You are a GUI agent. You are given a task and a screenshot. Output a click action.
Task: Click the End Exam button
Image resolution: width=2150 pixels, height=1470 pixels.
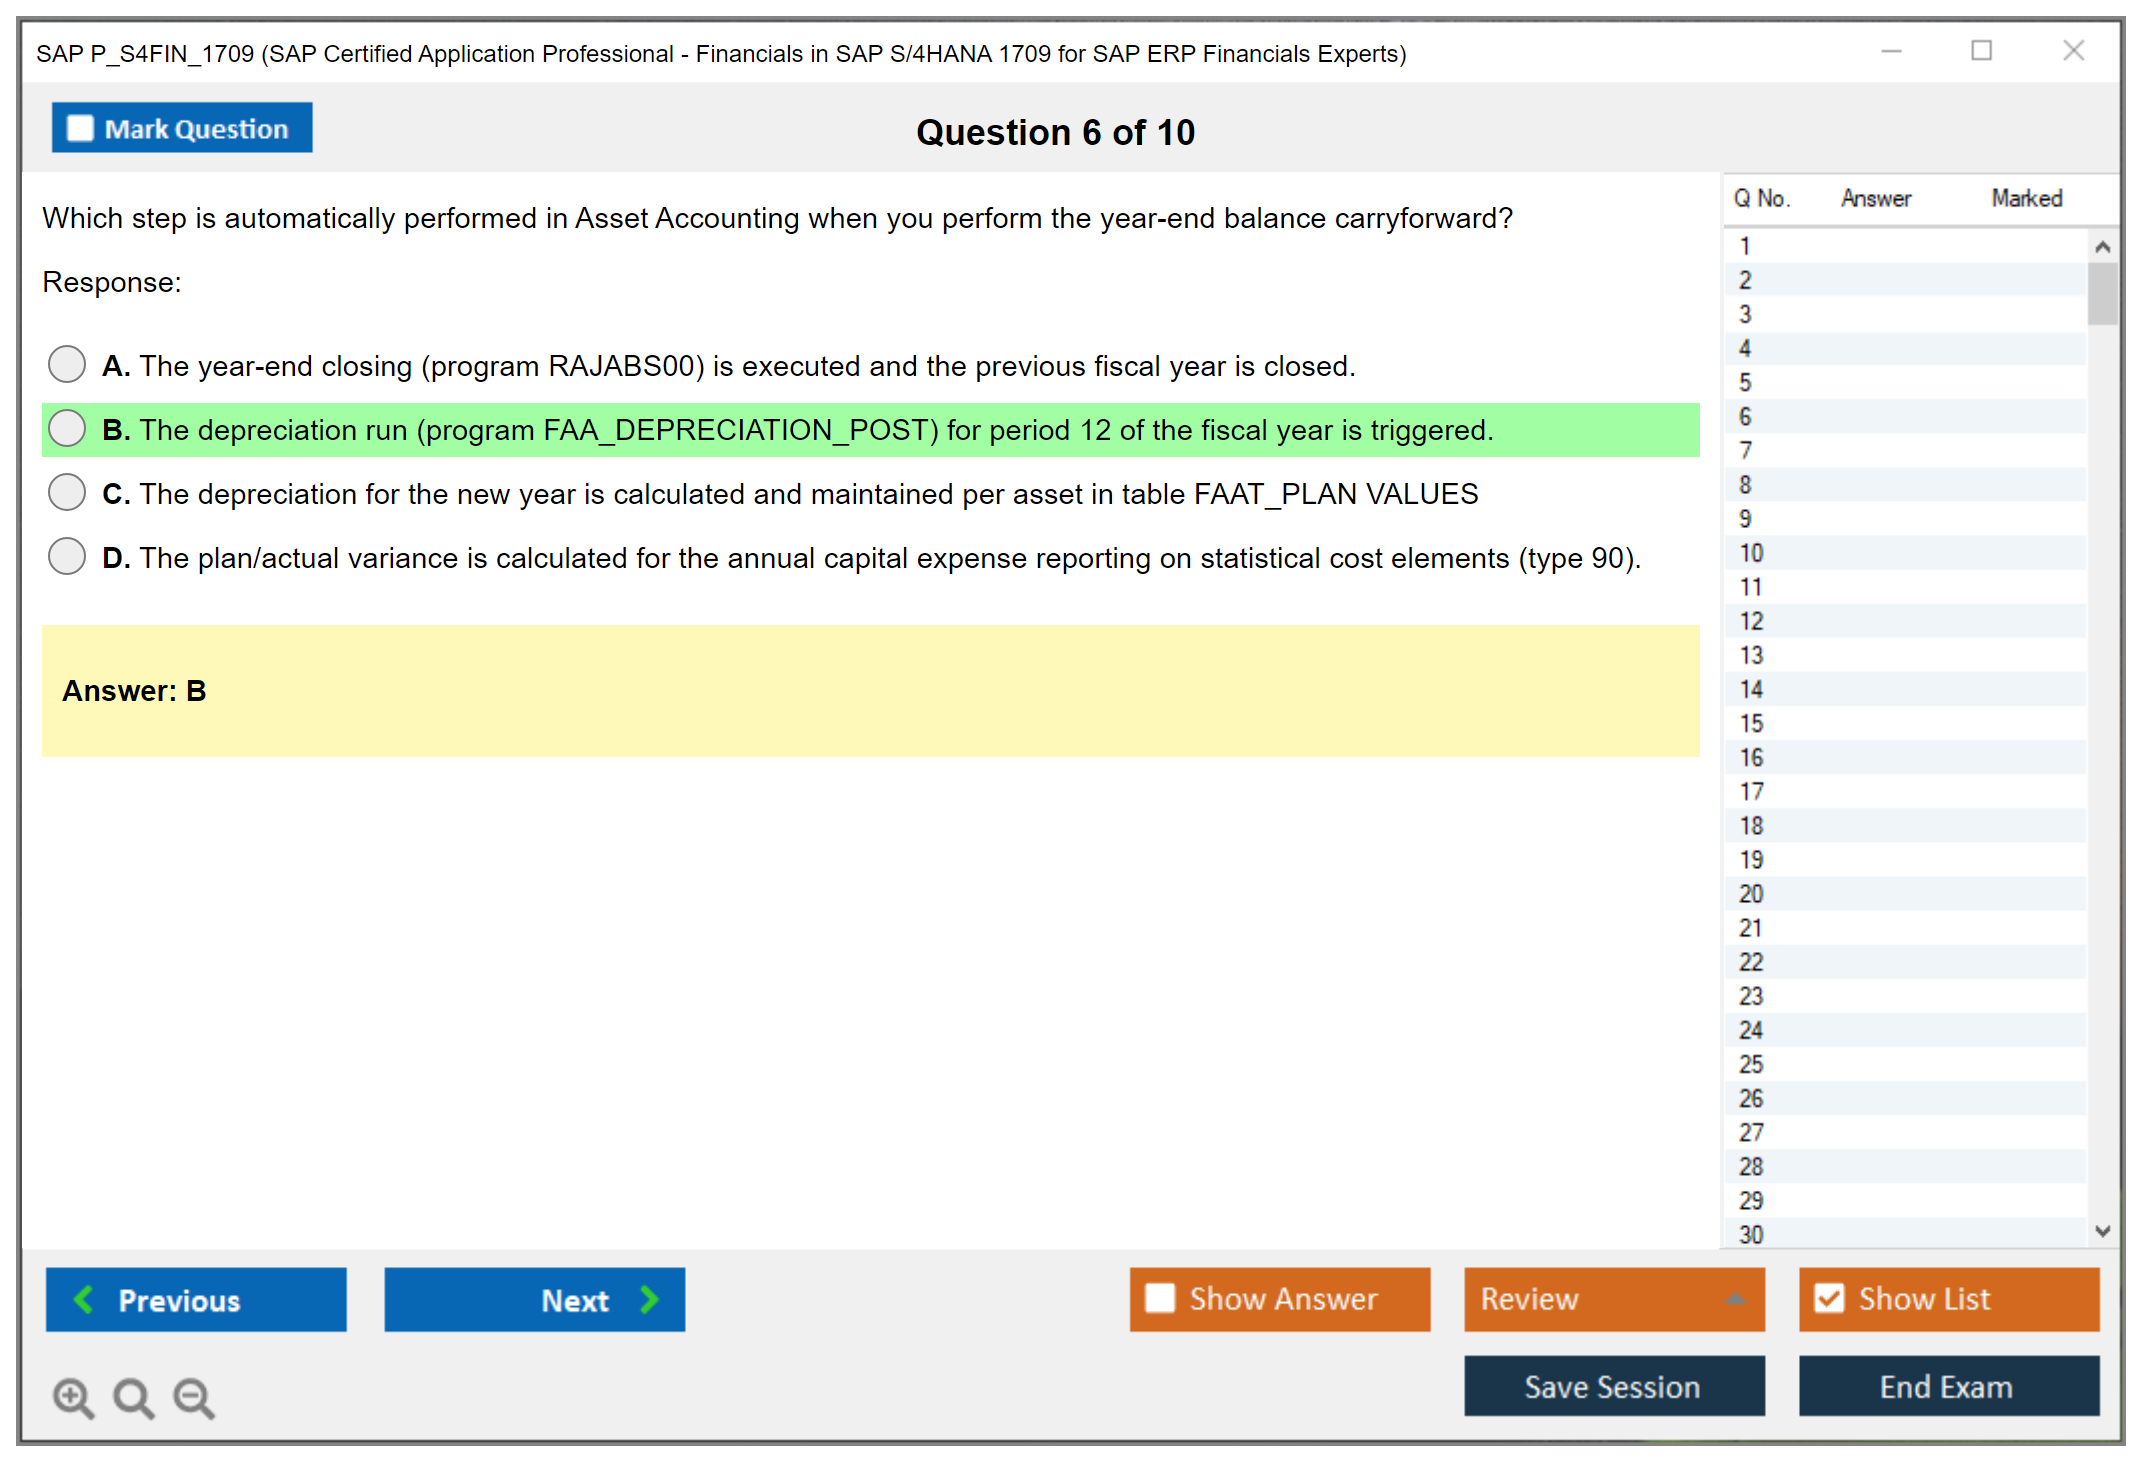click(x=1947, y=1386)
